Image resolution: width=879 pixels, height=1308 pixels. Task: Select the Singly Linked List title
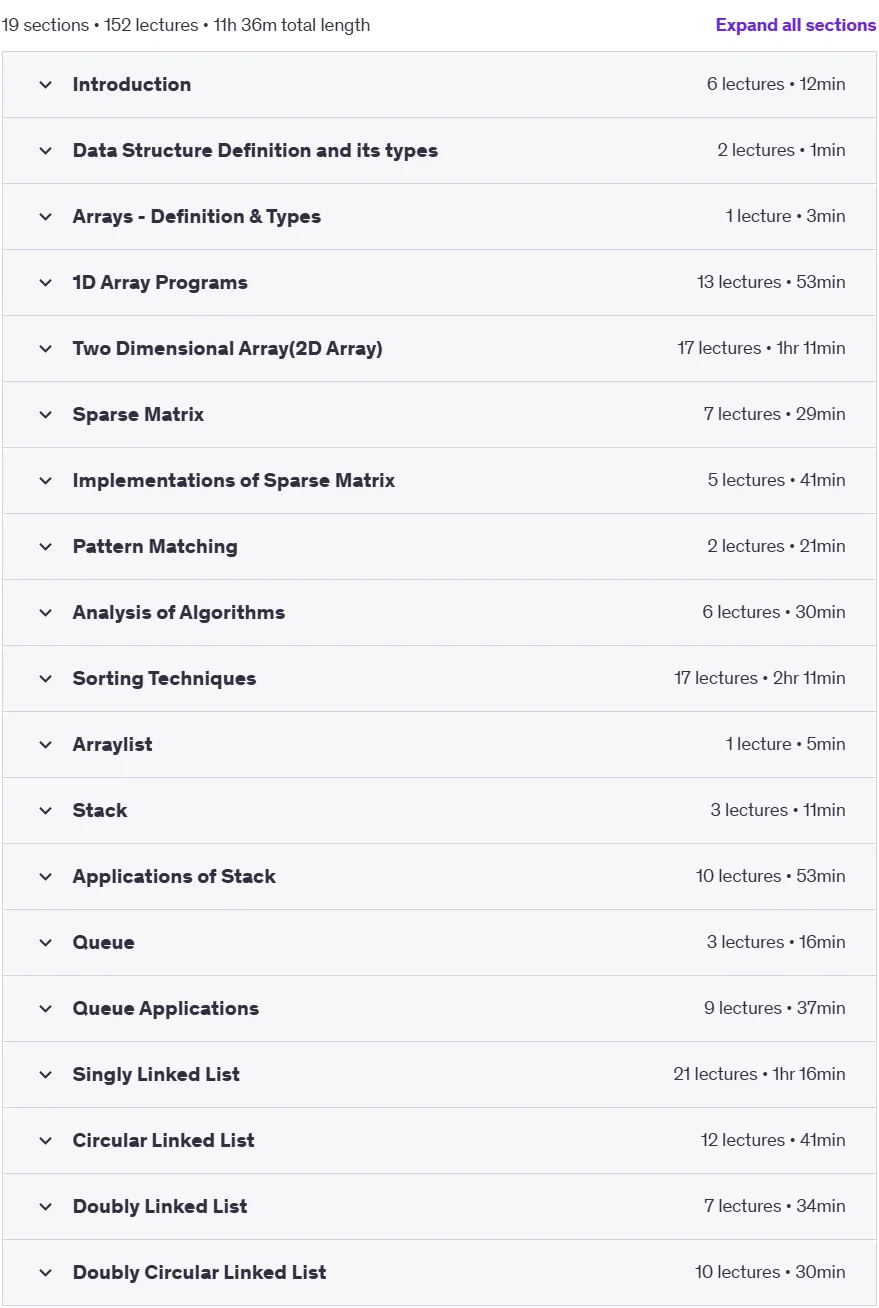tap(156, 1075)
